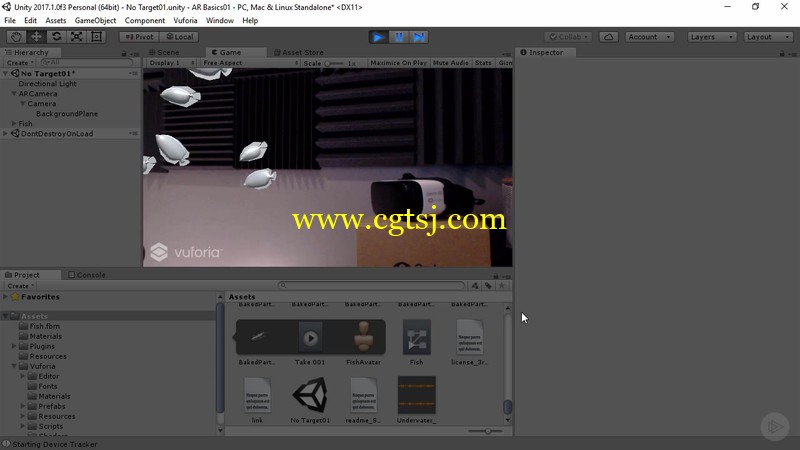Collapse the Vuforia folder
Viewport: 800px width, 450px height.
(x=14, y=366)
